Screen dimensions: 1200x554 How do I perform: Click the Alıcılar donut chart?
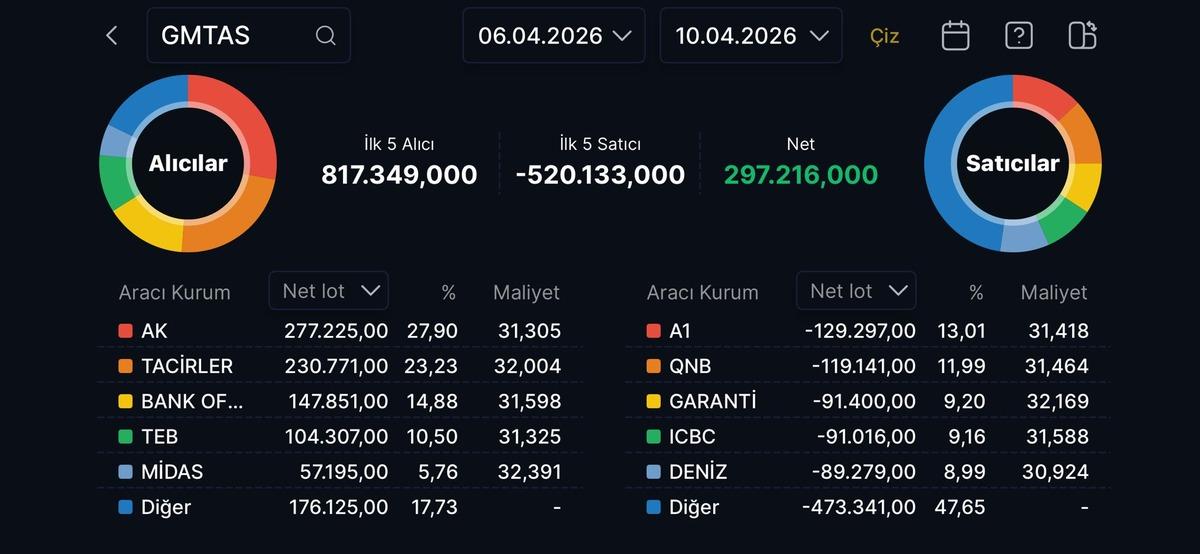coord(188,163)
